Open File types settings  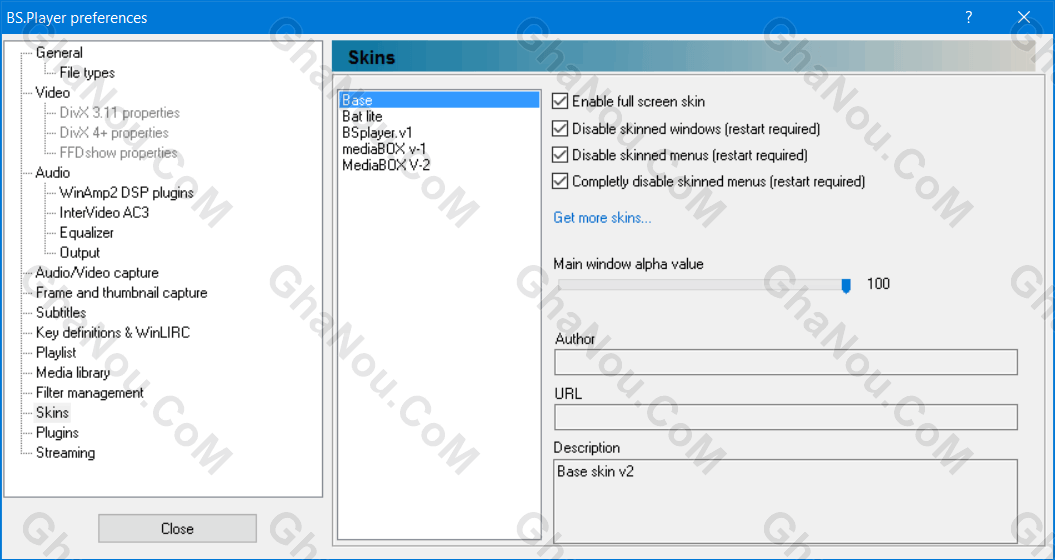pos(87,73)
